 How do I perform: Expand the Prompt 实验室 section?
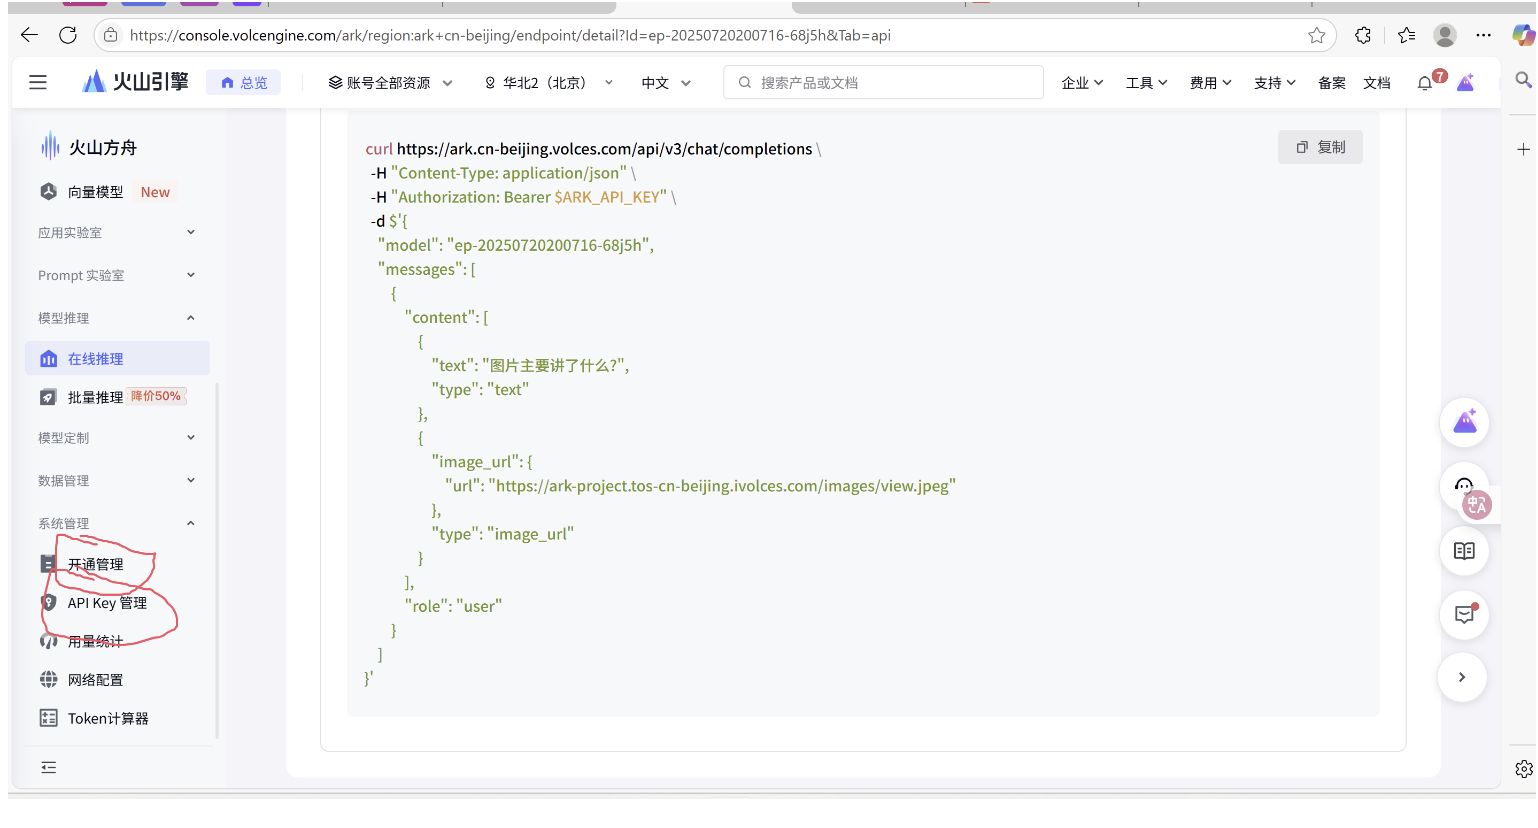pos(117,275)
